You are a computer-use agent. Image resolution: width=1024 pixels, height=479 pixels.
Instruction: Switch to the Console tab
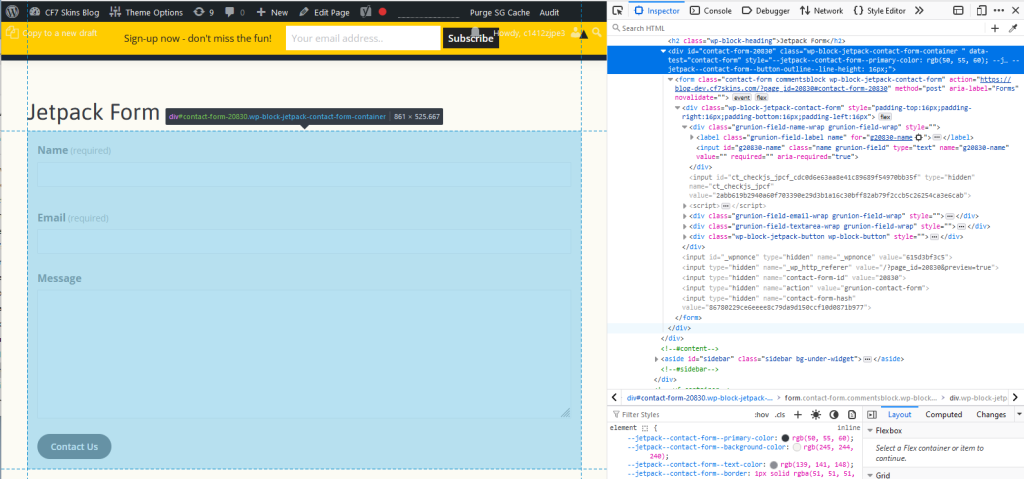click(x=710, y=11)
